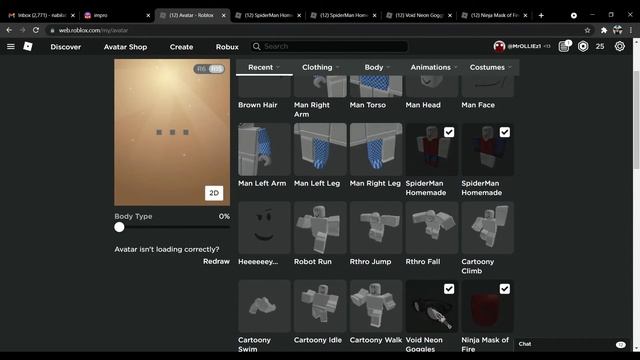
Task: Select the Heeeeeey face thumbnail
Action: tap(264, 227)
